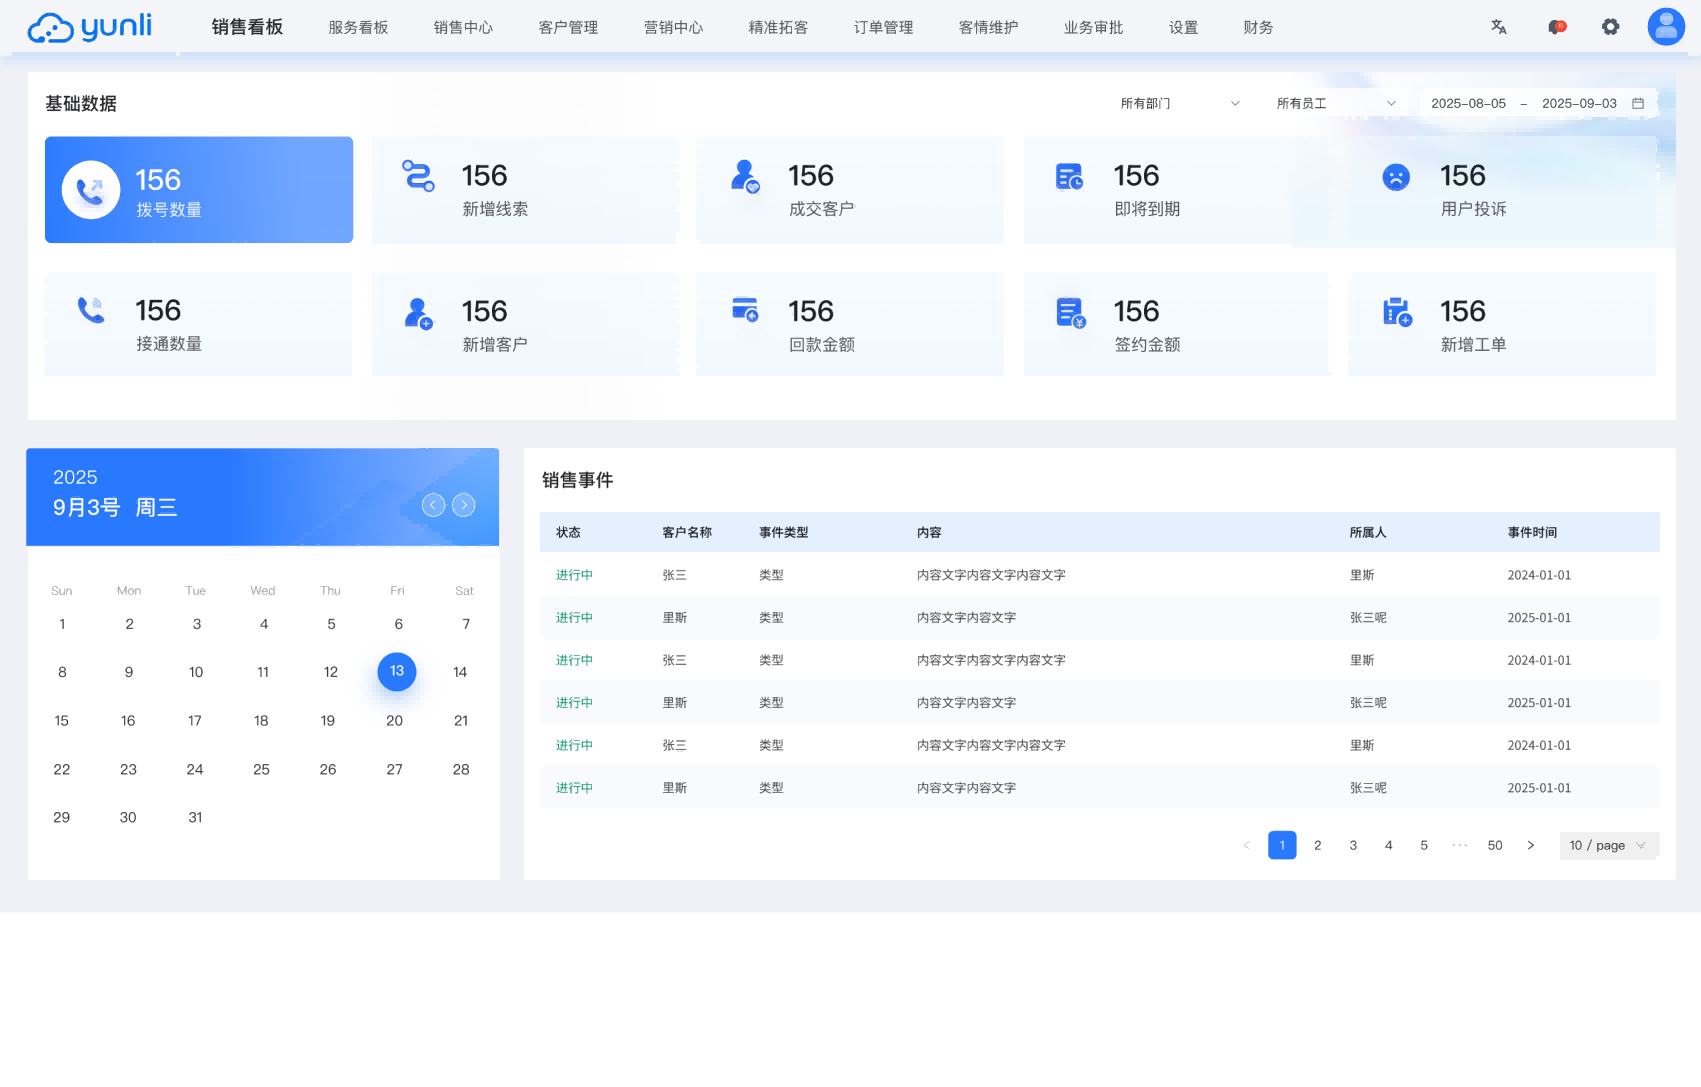
Task: Select the 拨号数量 phone dial icon
Action: [91, 190]
